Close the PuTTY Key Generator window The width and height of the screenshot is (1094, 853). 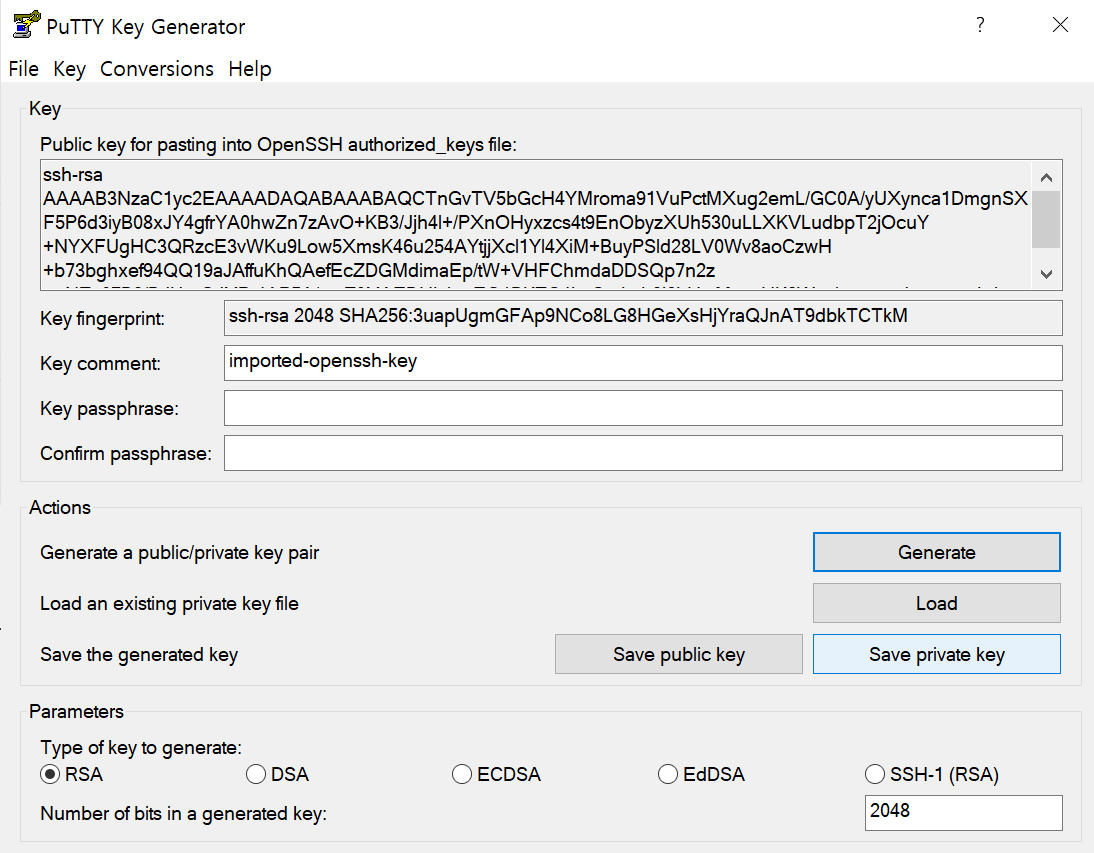(1060, 25)
